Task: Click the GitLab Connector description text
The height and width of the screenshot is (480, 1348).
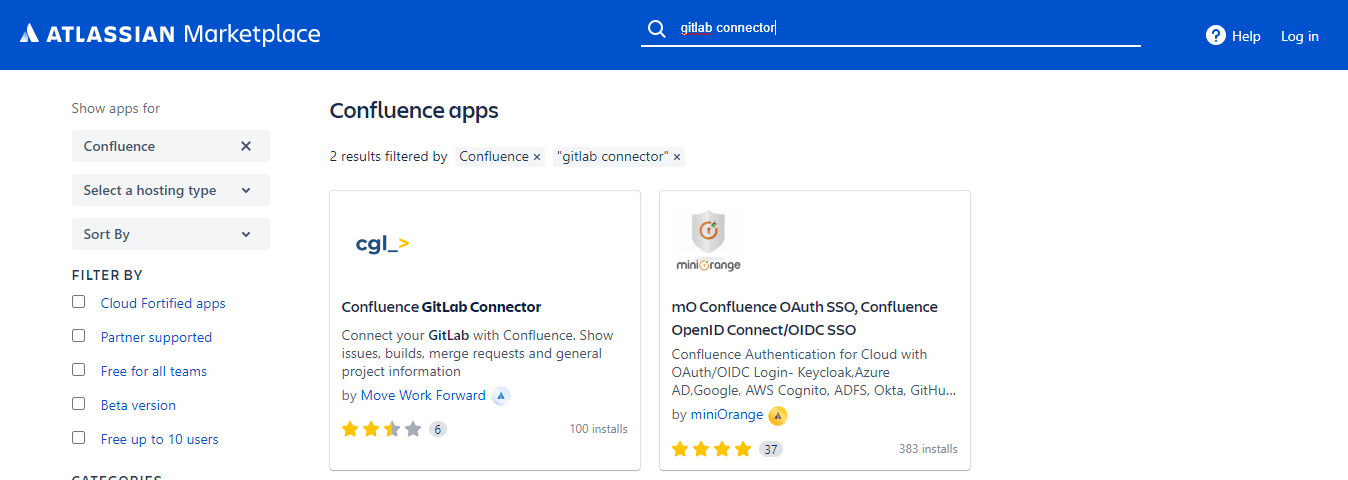Action: (x=478, y=353)
